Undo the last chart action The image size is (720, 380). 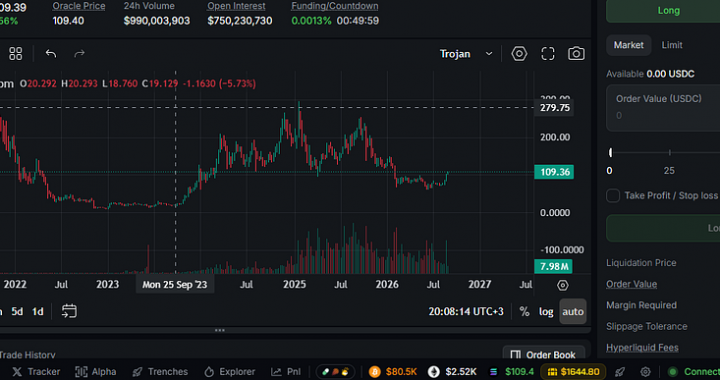[x=51, y=54]
